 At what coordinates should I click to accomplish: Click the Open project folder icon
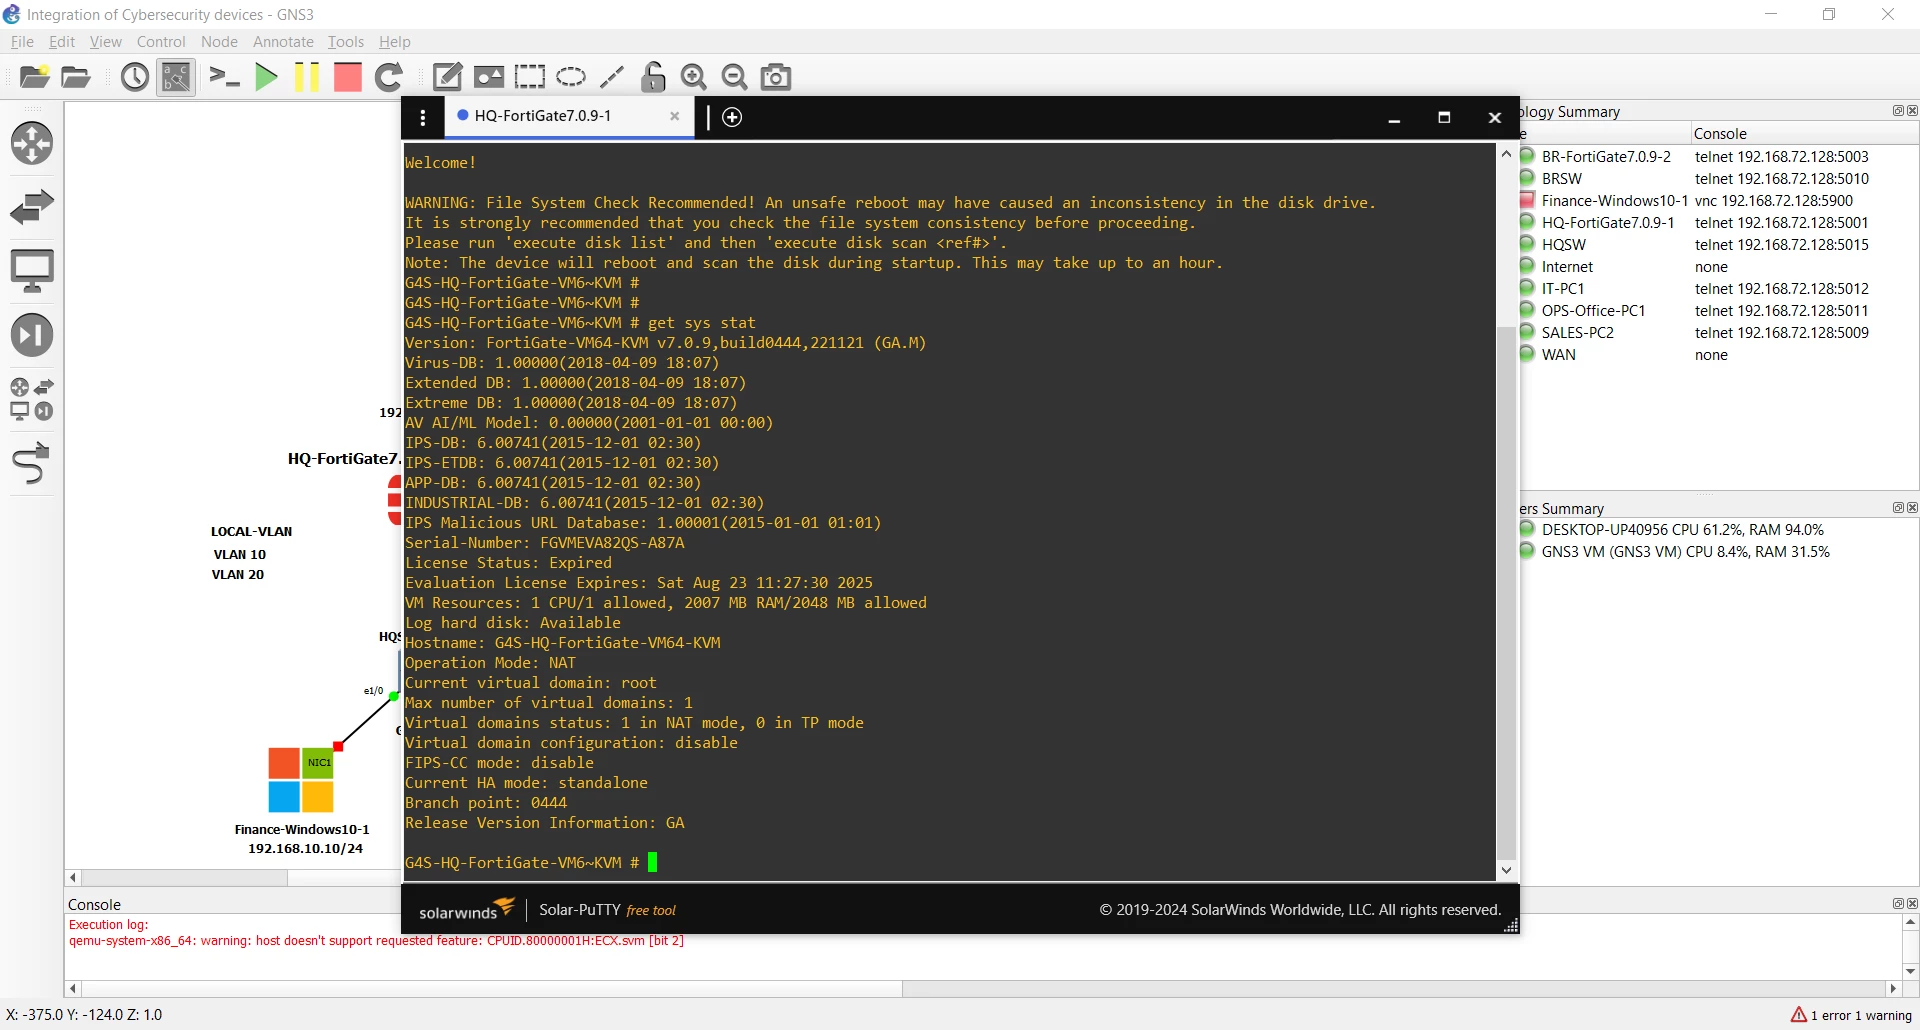76,77
